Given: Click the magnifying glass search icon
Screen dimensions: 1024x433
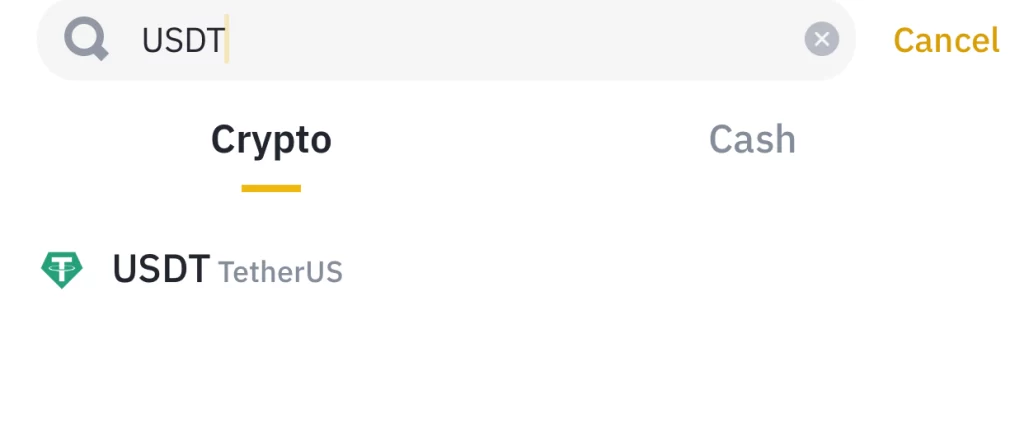Looking at the screenshot, I should click(86, 39).
